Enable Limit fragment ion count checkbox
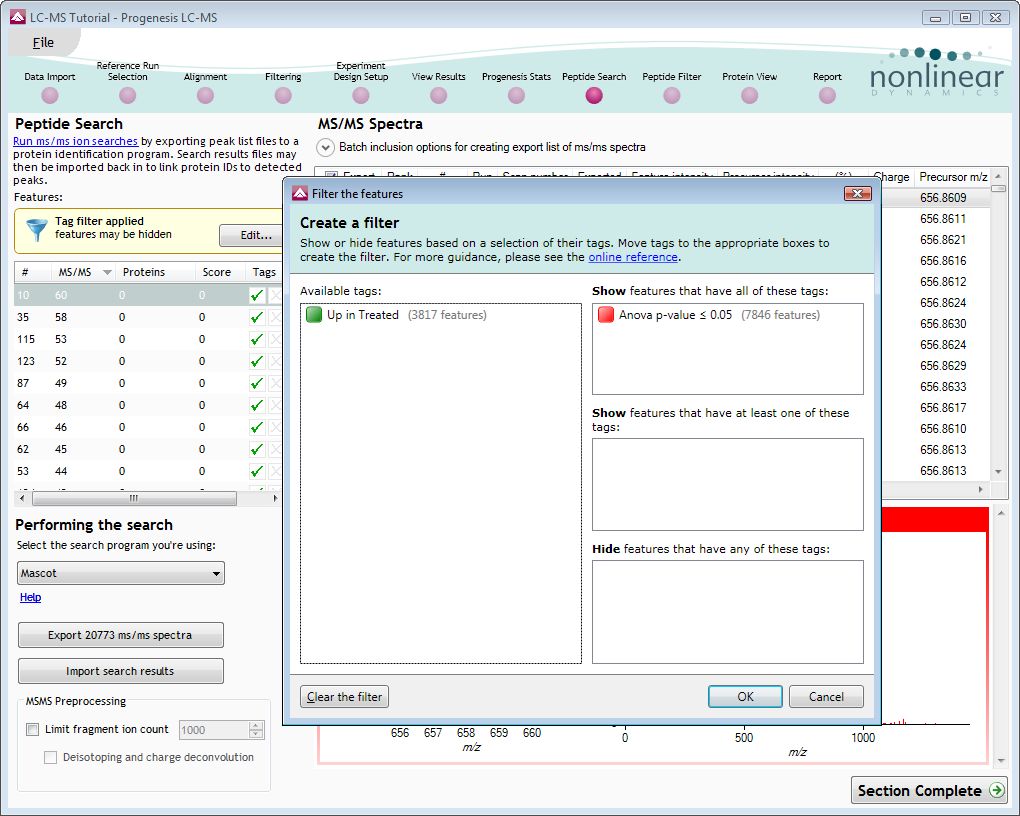This screenshot has width=1020, height=816. click(33, 729)
